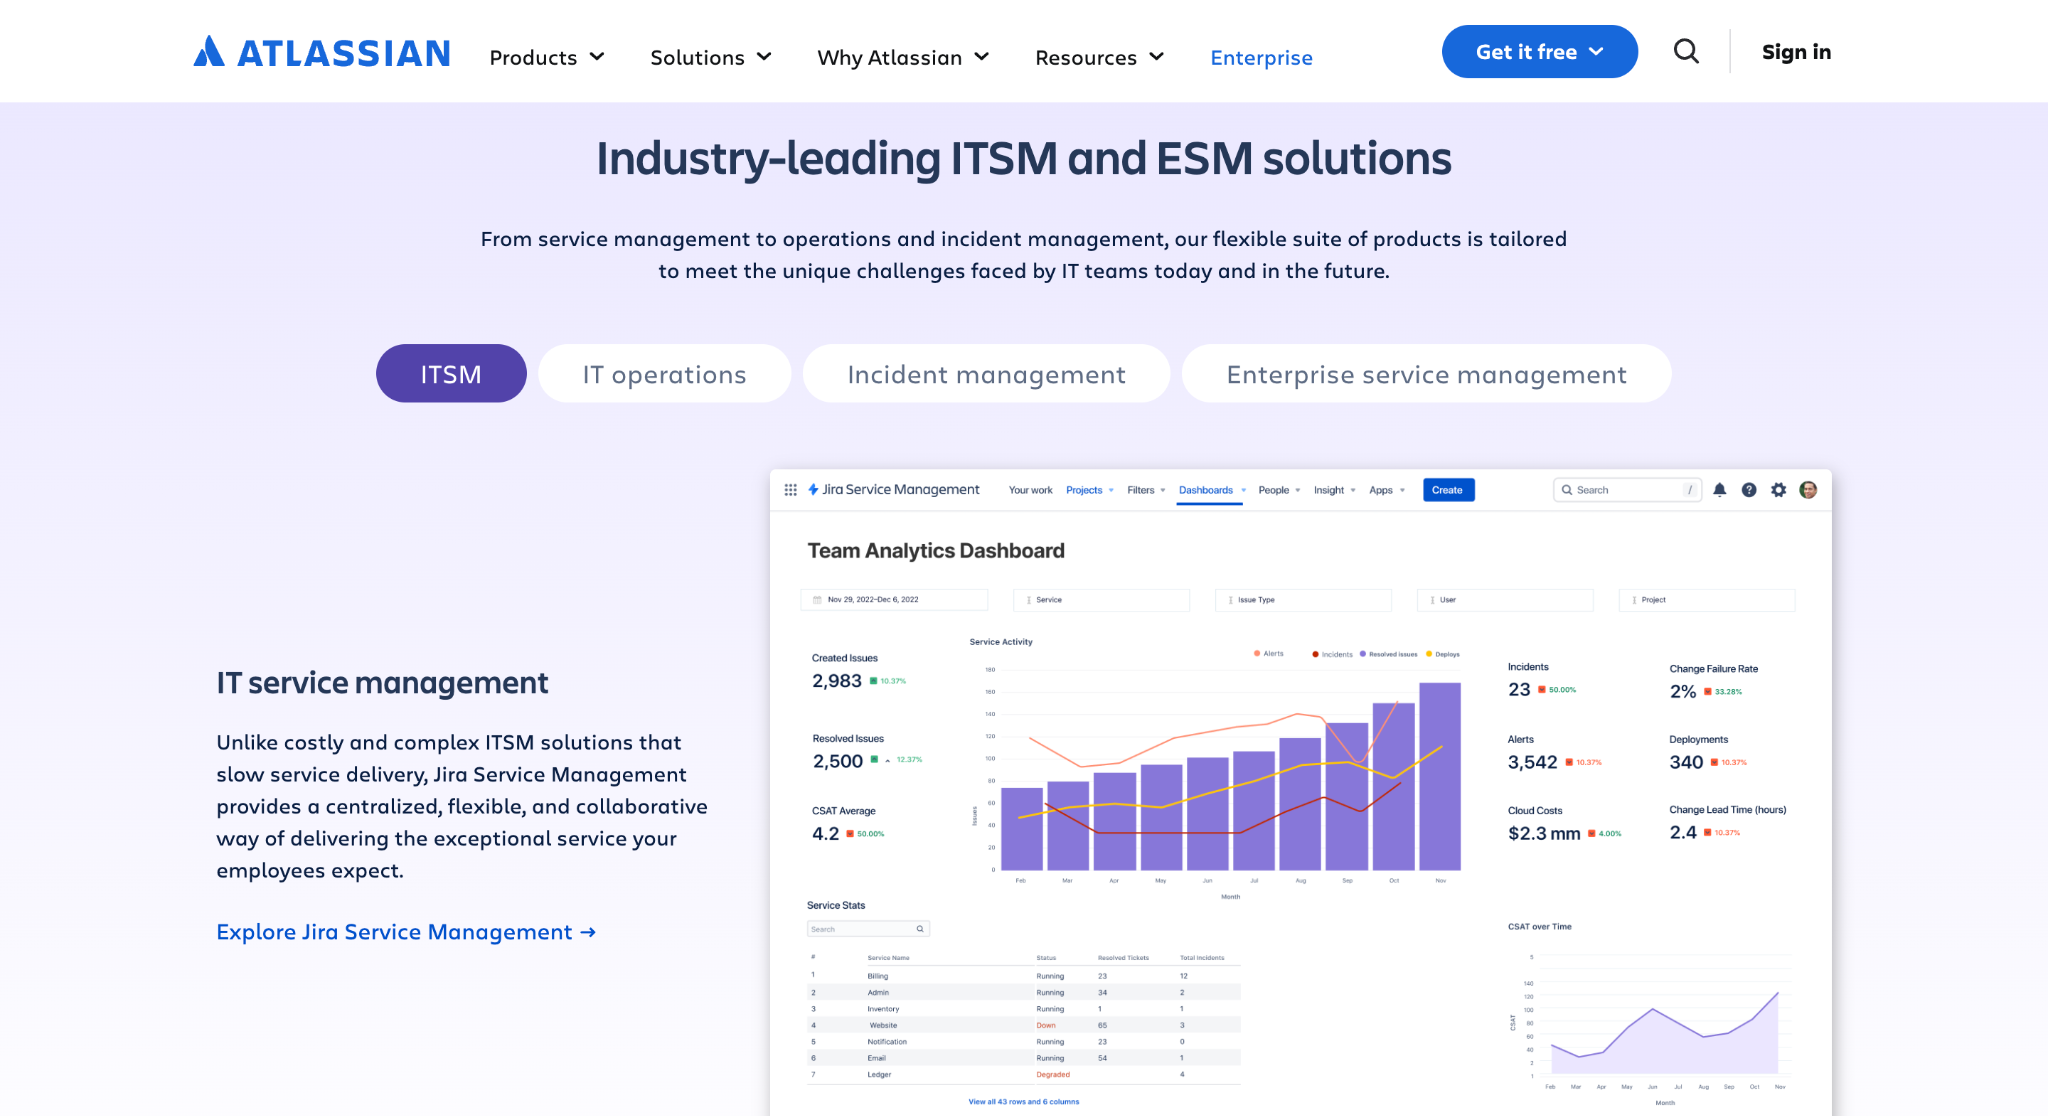This screenshot has height=1116, width=2048.
Task: Open the settings gear icon
Action: 1778,490
